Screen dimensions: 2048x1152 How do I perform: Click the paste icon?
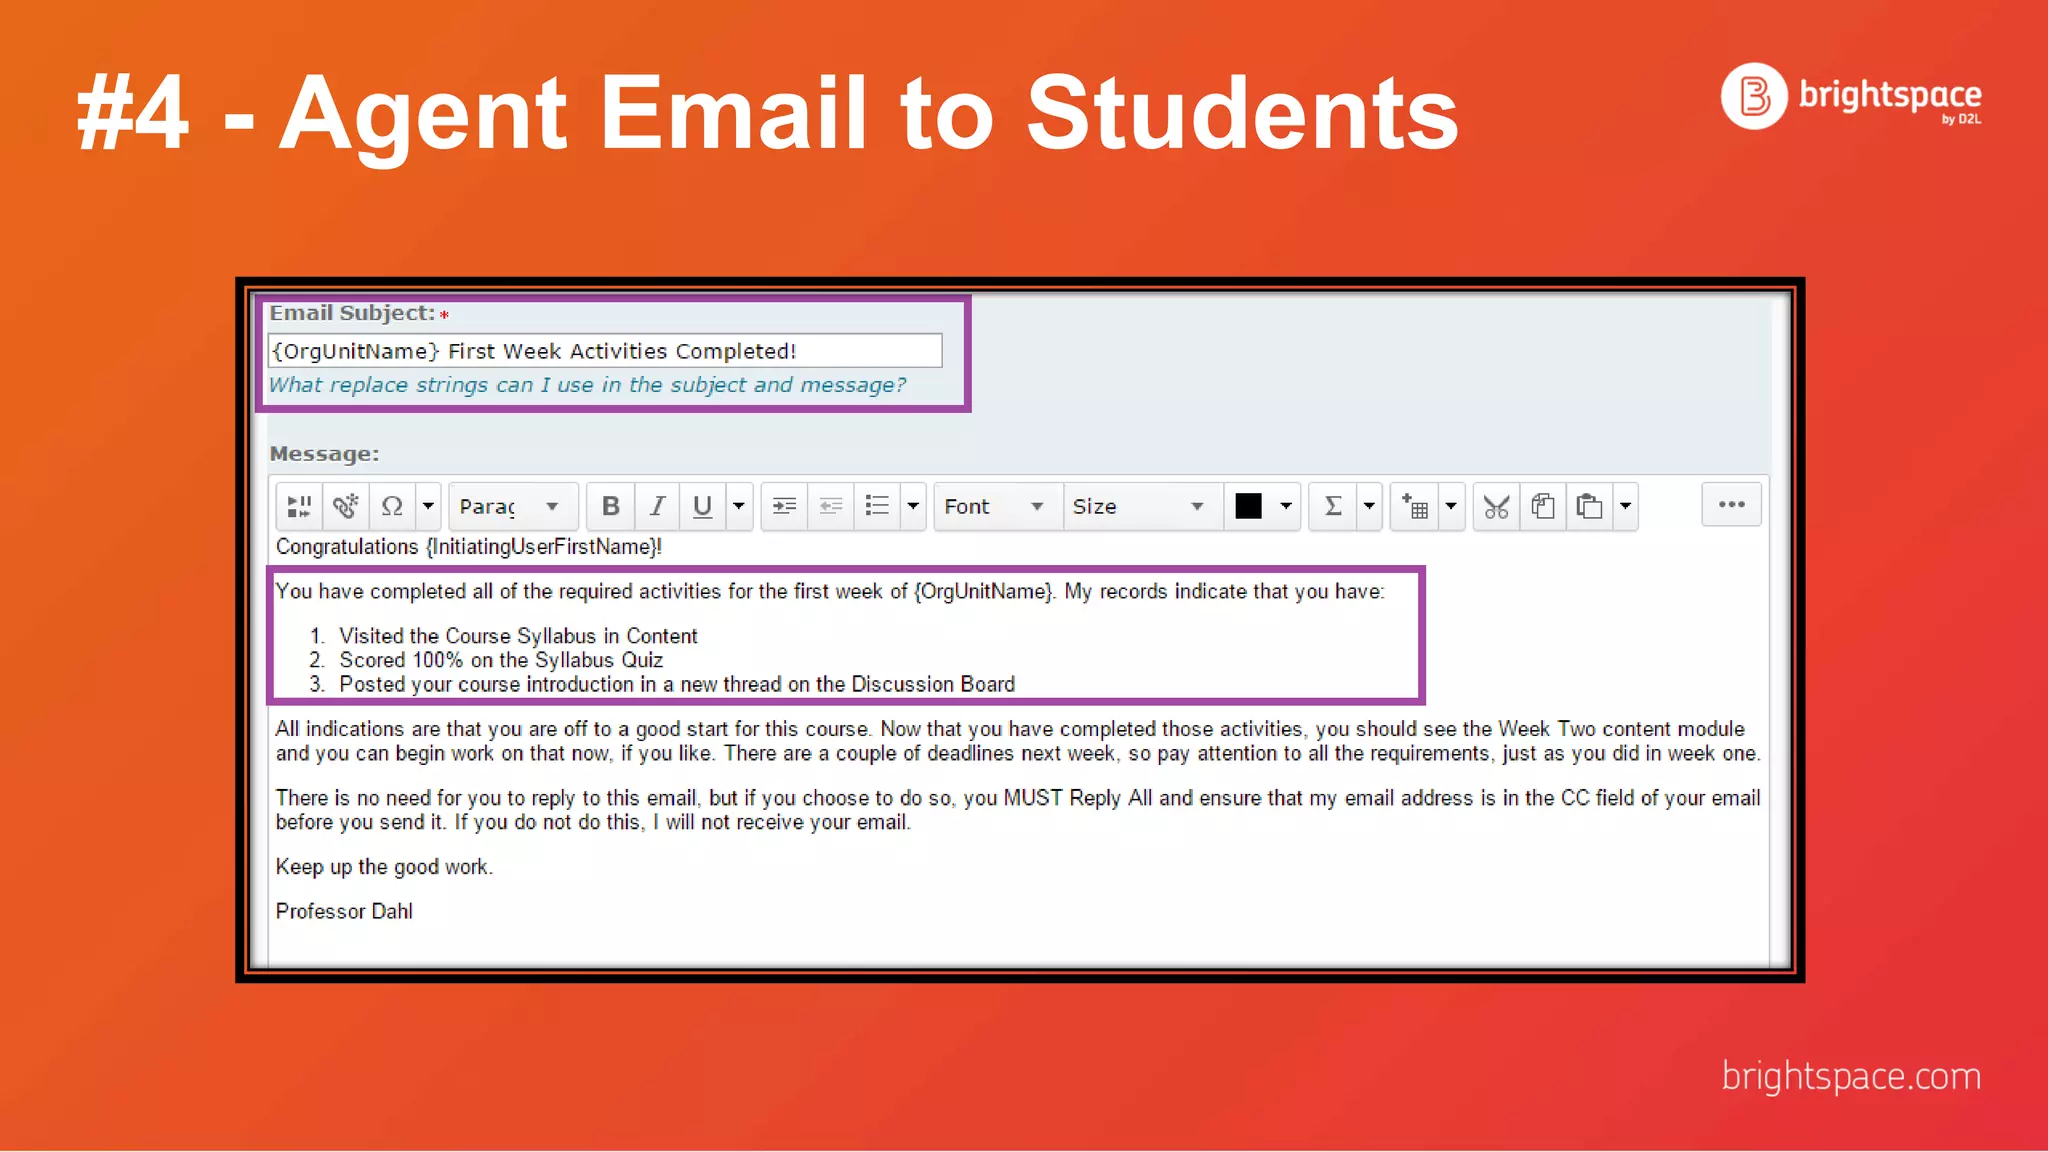pos(1589,506)
